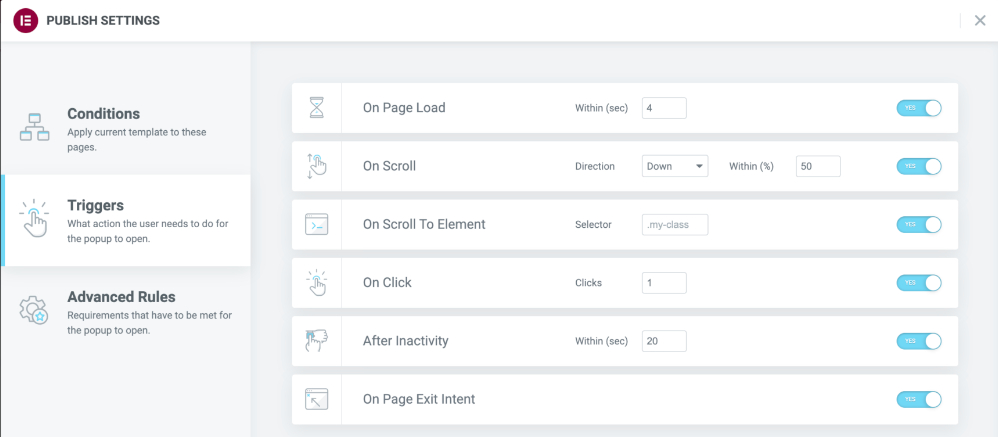Click the Direction label text
The width and height of the screenshot is (998, 437).
(594, 166)
